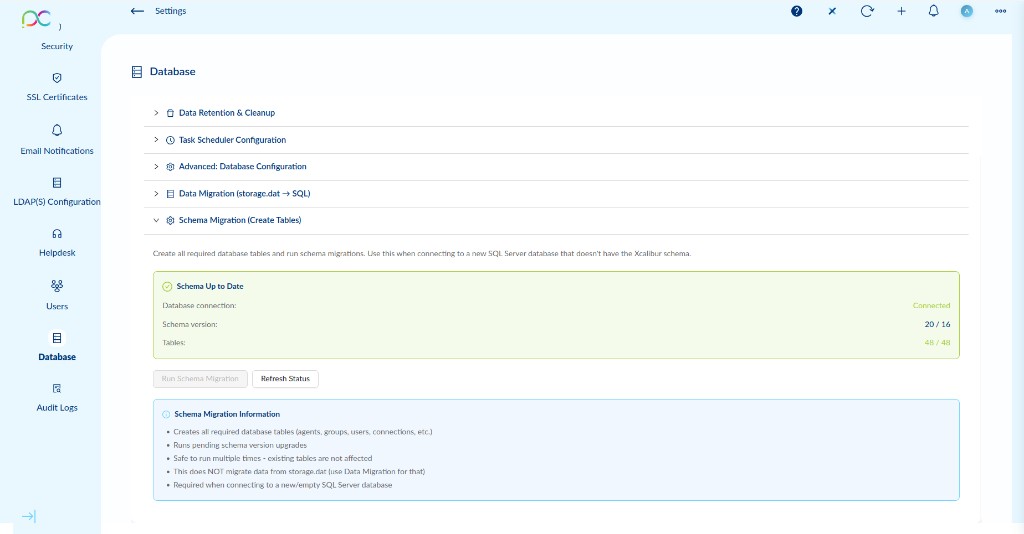Go to Helpdesk label

coord(57,253)
